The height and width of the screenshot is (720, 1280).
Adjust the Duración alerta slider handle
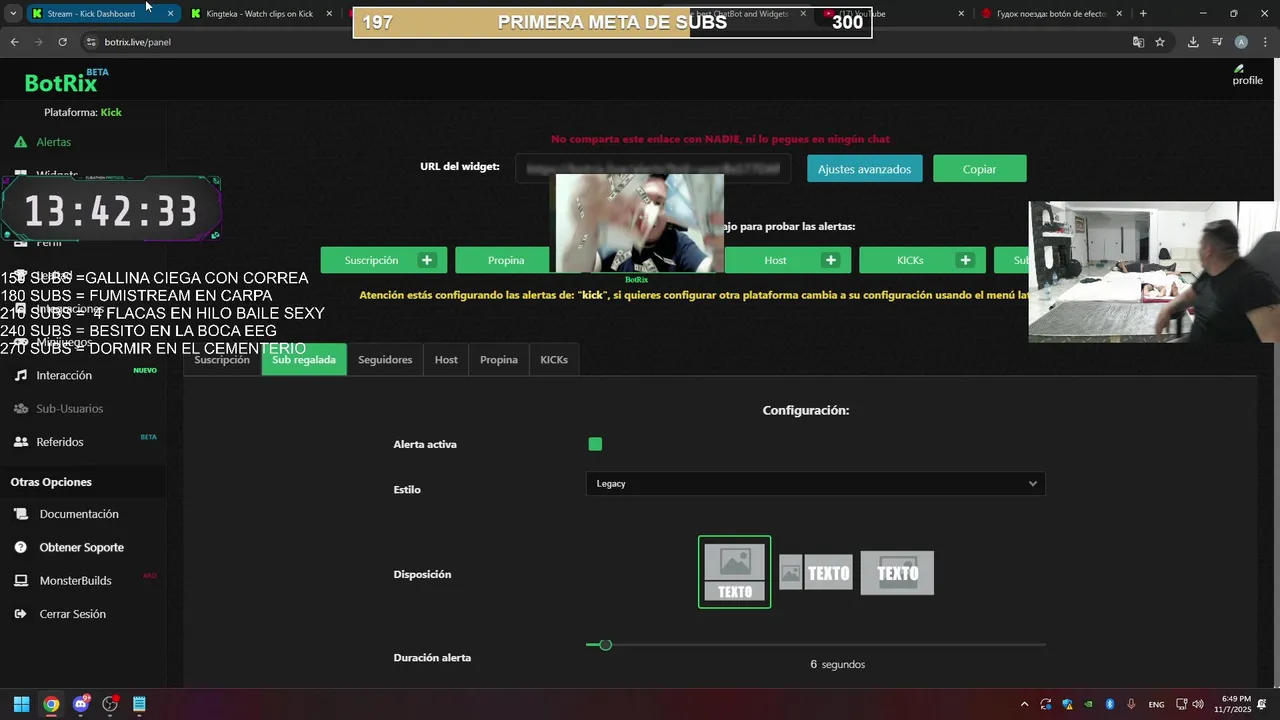click(605, 645)
